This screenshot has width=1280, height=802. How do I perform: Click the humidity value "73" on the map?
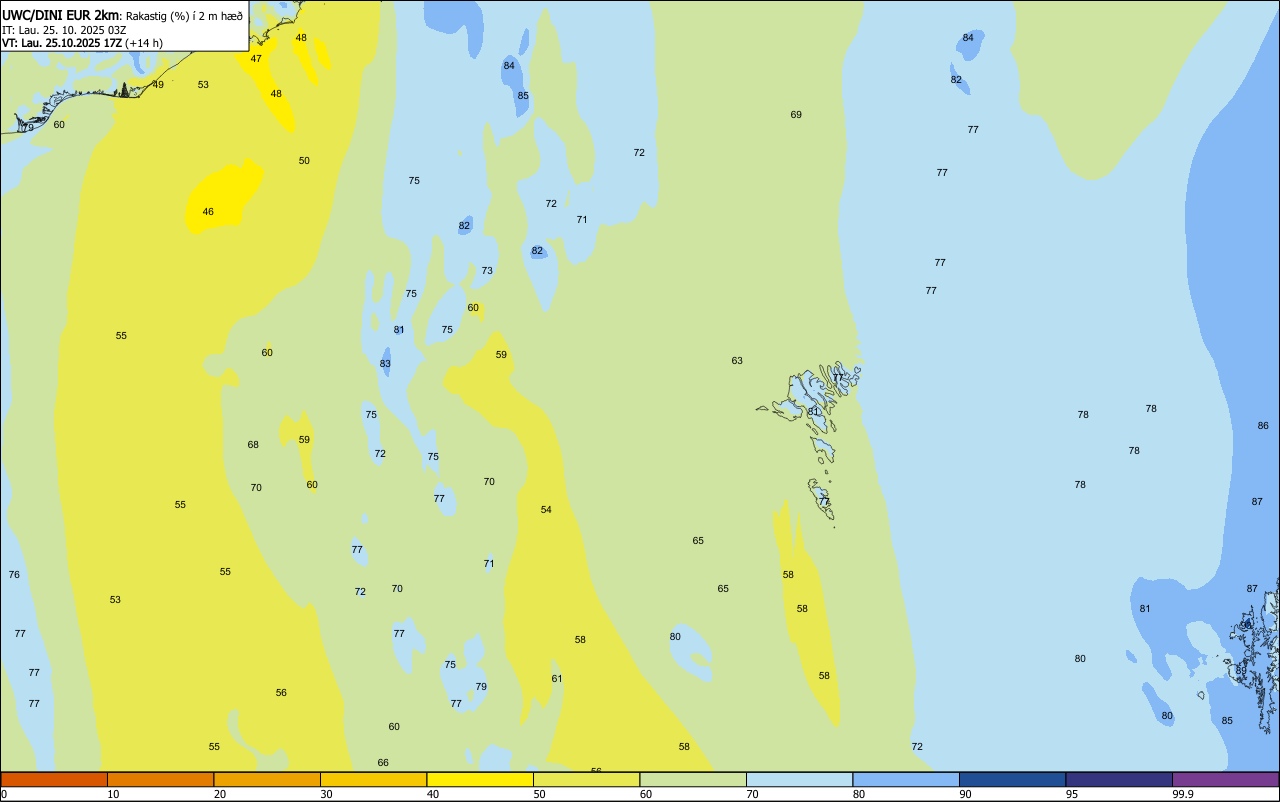[x=487, y=271]
